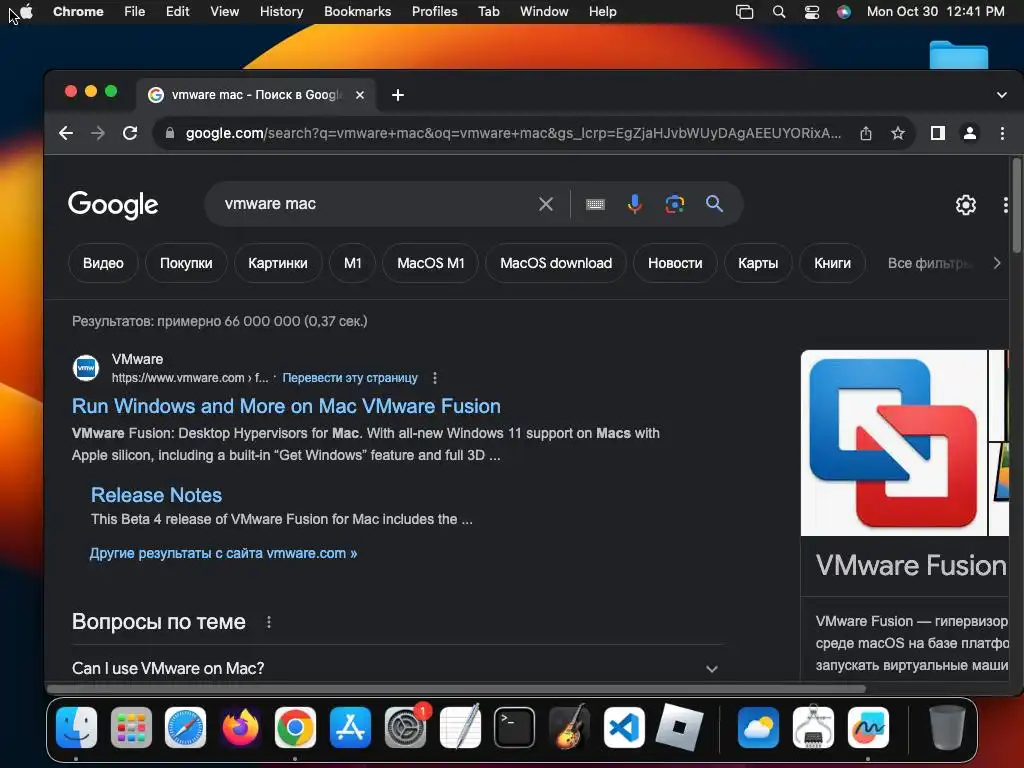Open System Information from the Dock
Viewport: 1024px width, 768px height.
coord(813,728)
